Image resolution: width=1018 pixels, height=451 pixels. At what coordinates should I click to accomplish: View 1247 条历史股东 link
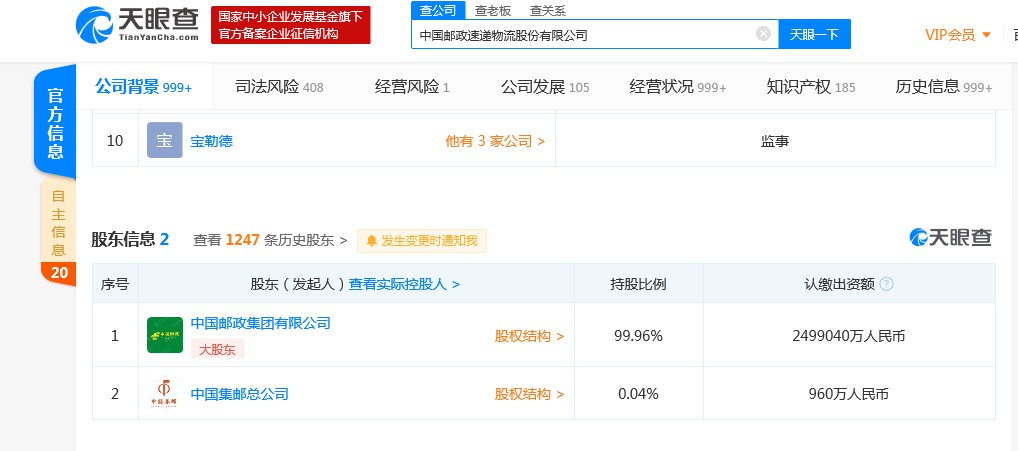(269, 241)
